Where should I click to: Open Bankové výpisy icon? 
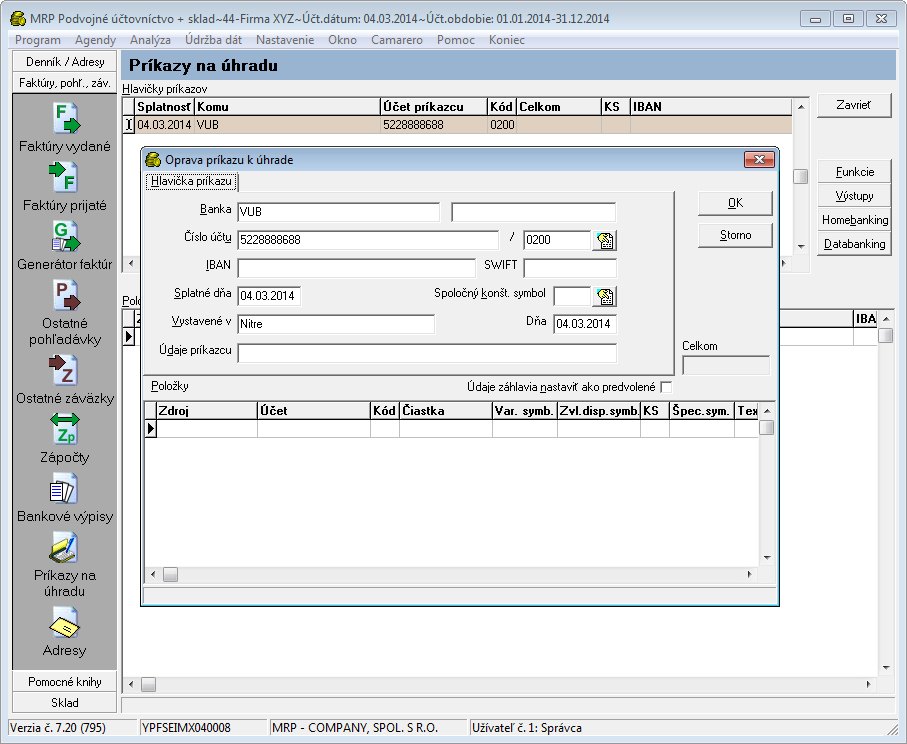tap(64, 489)
